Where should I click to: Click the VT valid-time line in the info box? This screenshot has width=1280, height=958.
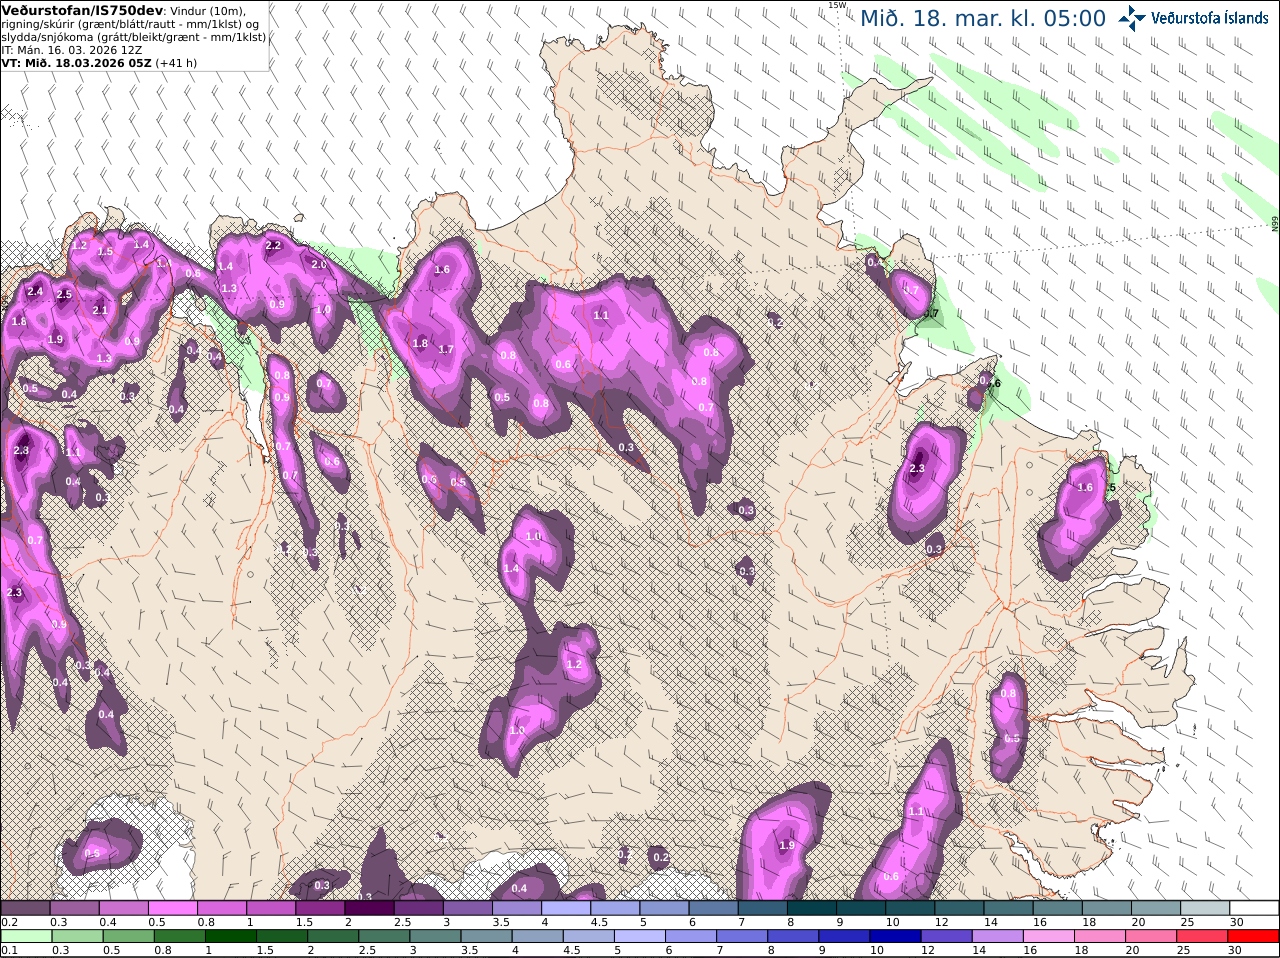99,62
